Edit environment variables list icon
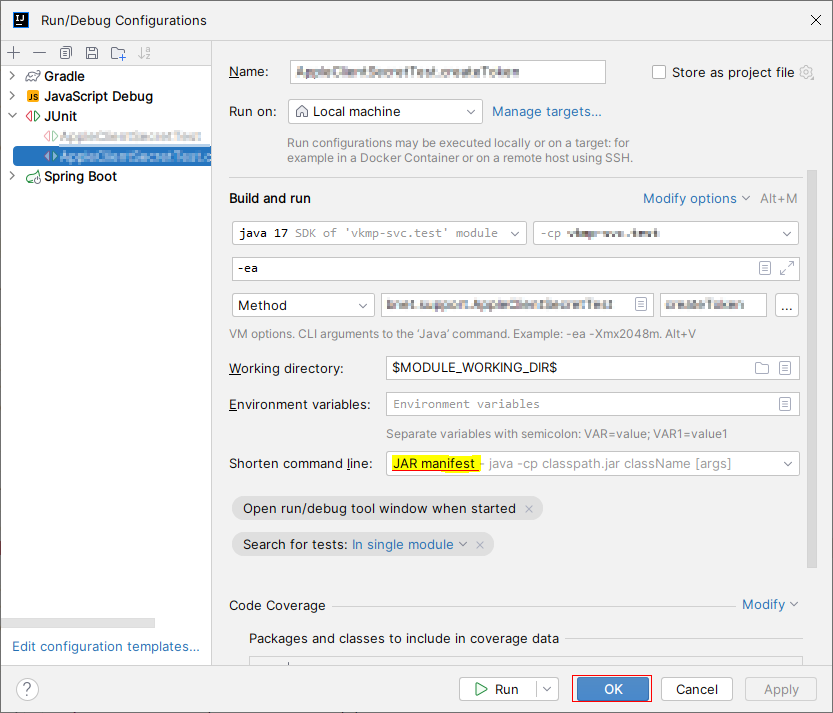 [785, 404]
